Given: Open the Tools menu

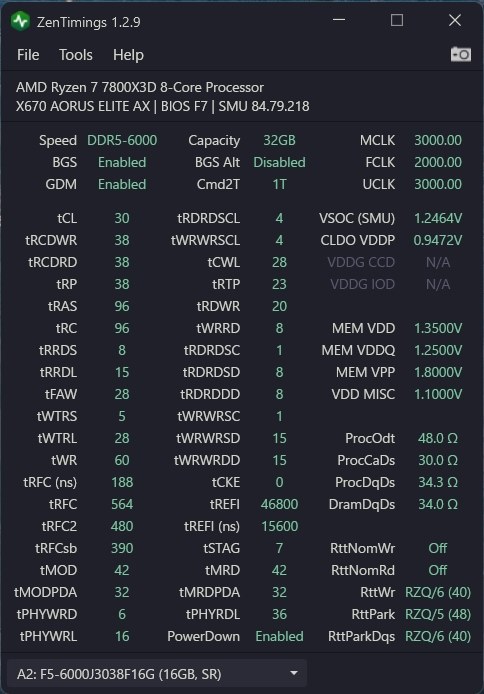Looking at the screenshot, I should [76, 55].
